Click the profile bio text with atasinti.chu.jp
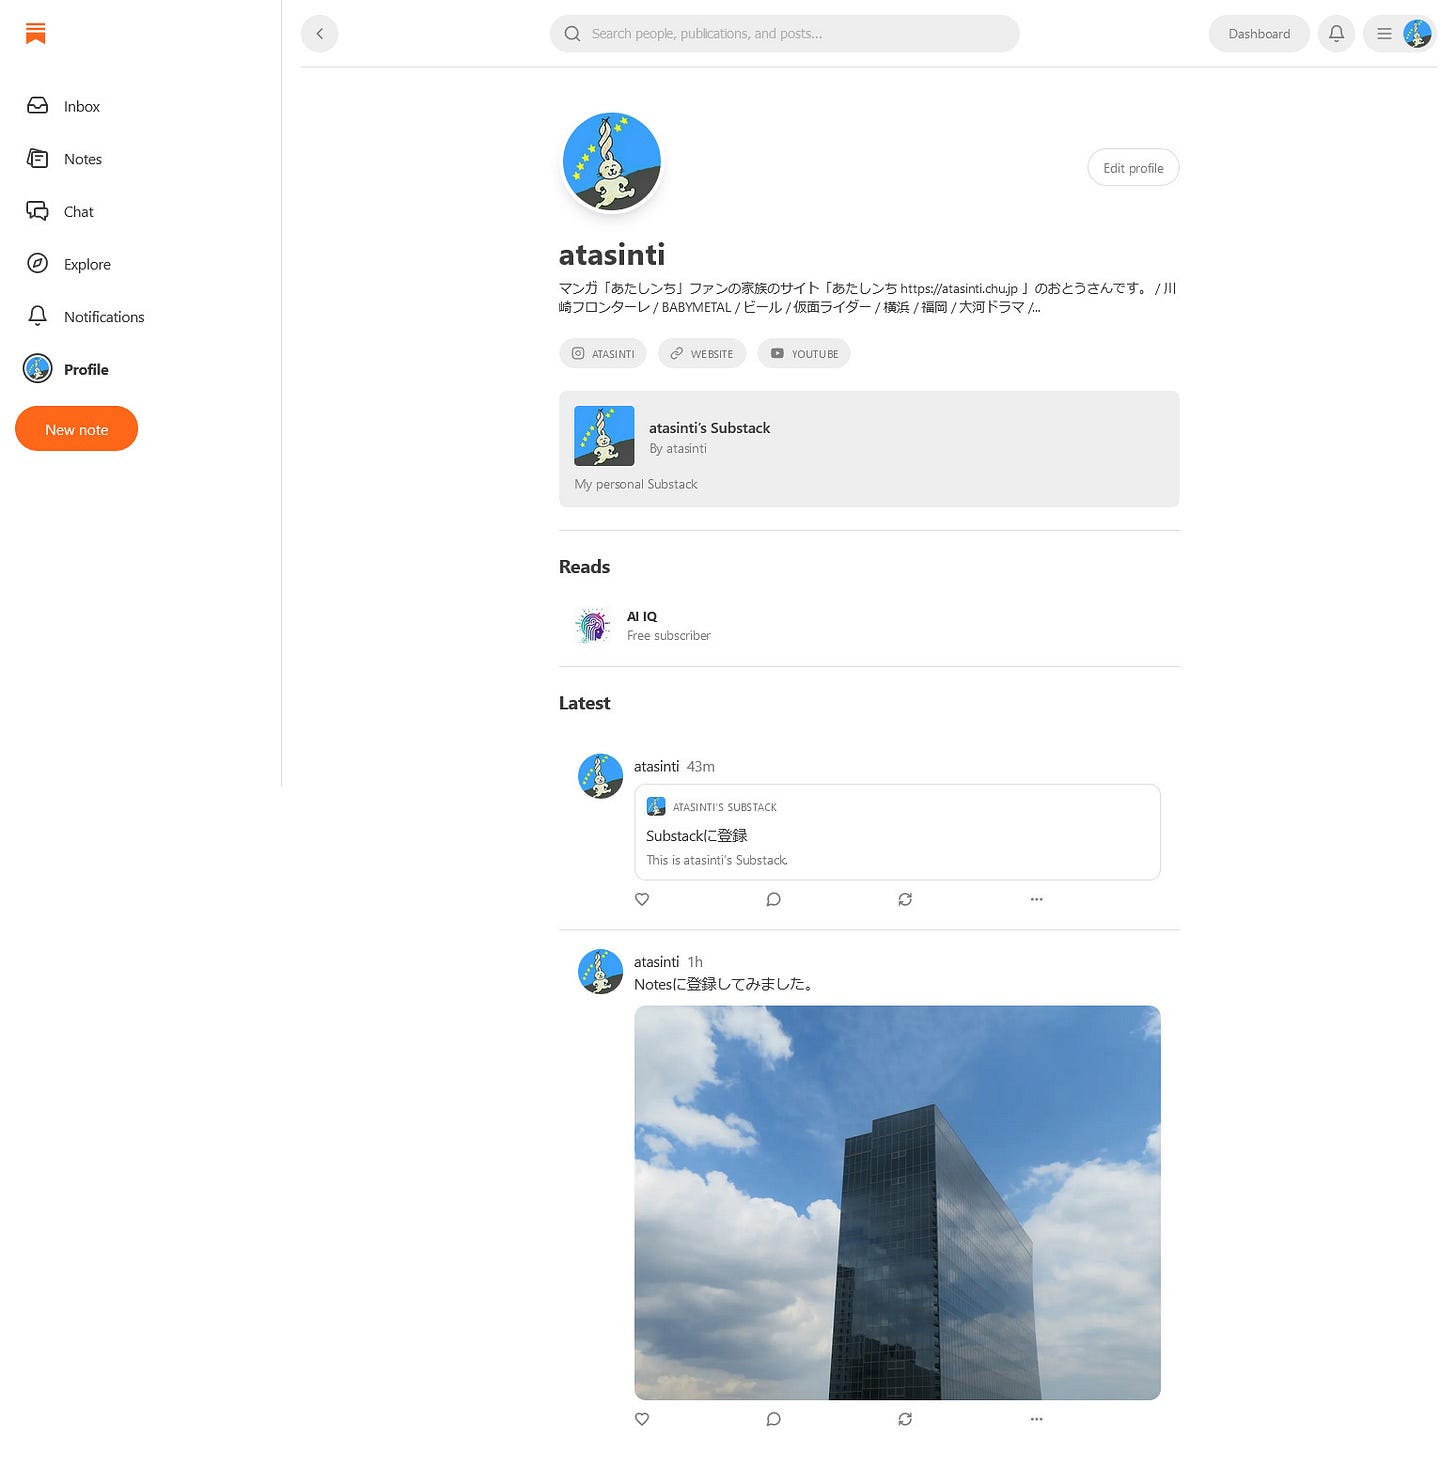The image size is (1456, 1464). pyautogui.click(x=868, y=298)
